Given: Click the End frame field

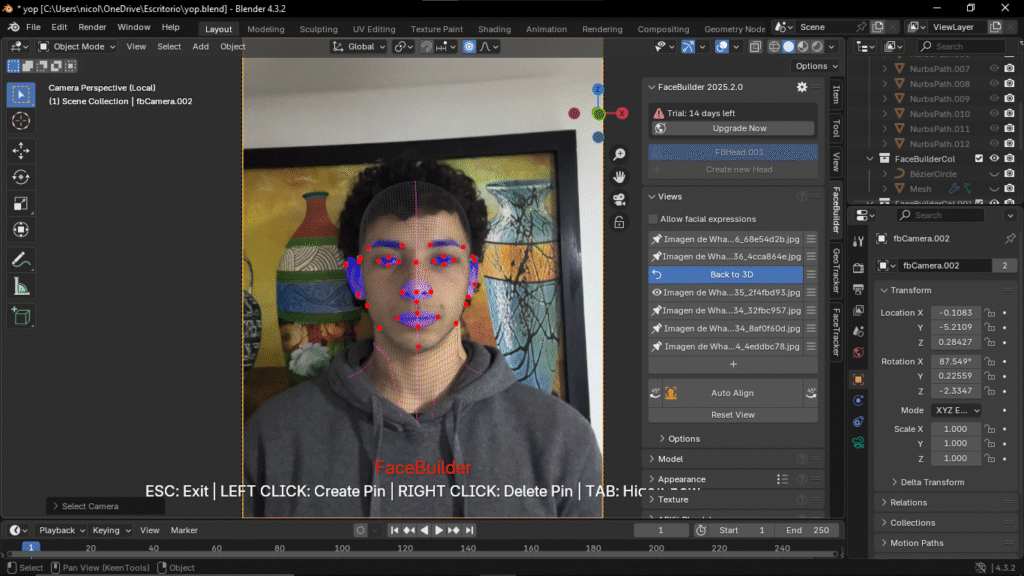Looking at the screenshot, I should (x=808, y=530).
